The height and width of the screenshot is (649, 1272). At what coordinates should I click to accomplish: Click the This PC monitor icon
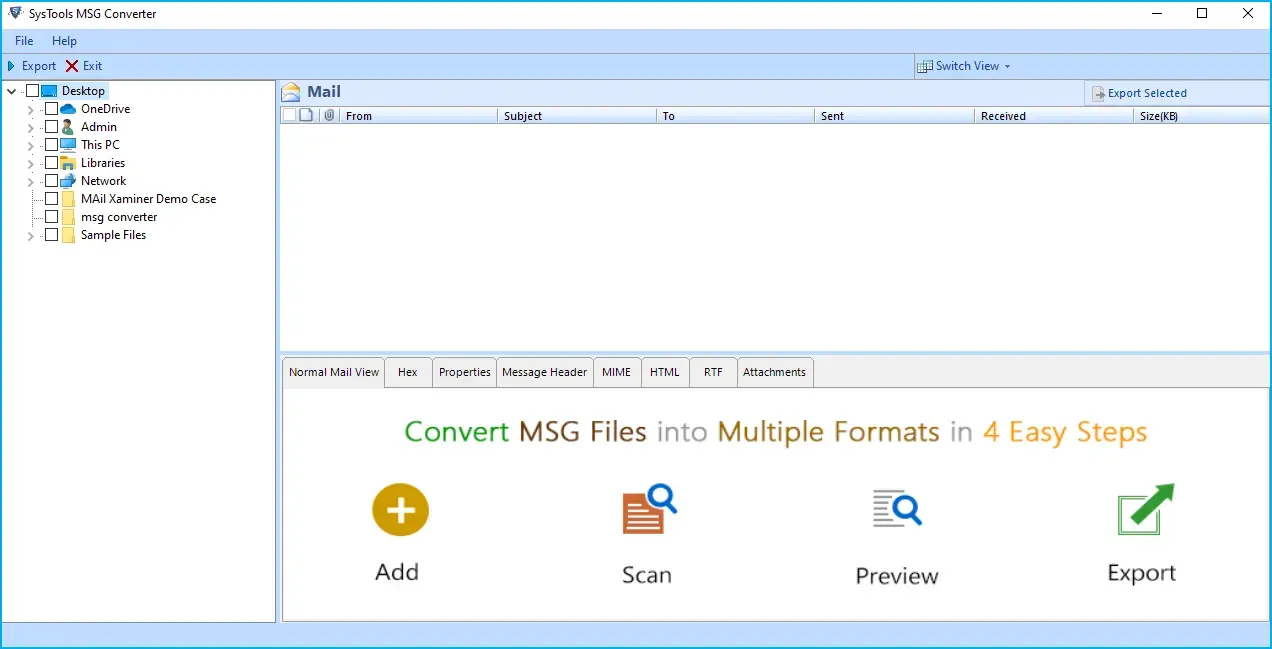pos(68,145)
